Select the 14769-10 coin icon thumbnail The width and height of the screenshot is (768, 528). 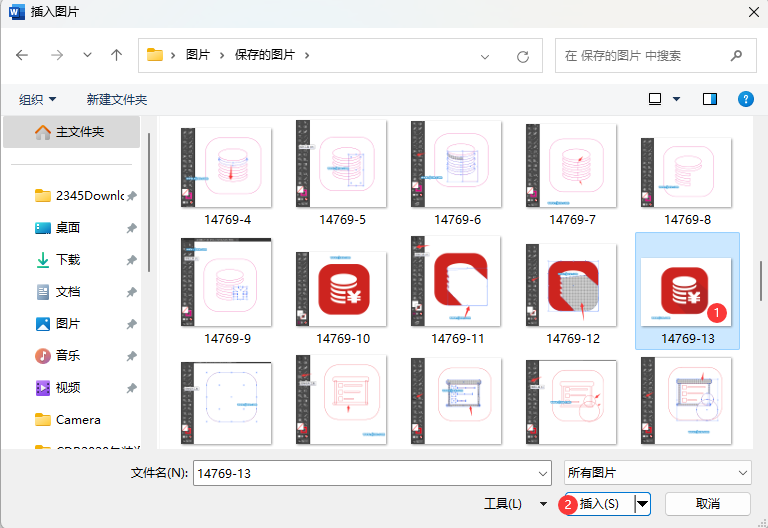click(341, 289)
